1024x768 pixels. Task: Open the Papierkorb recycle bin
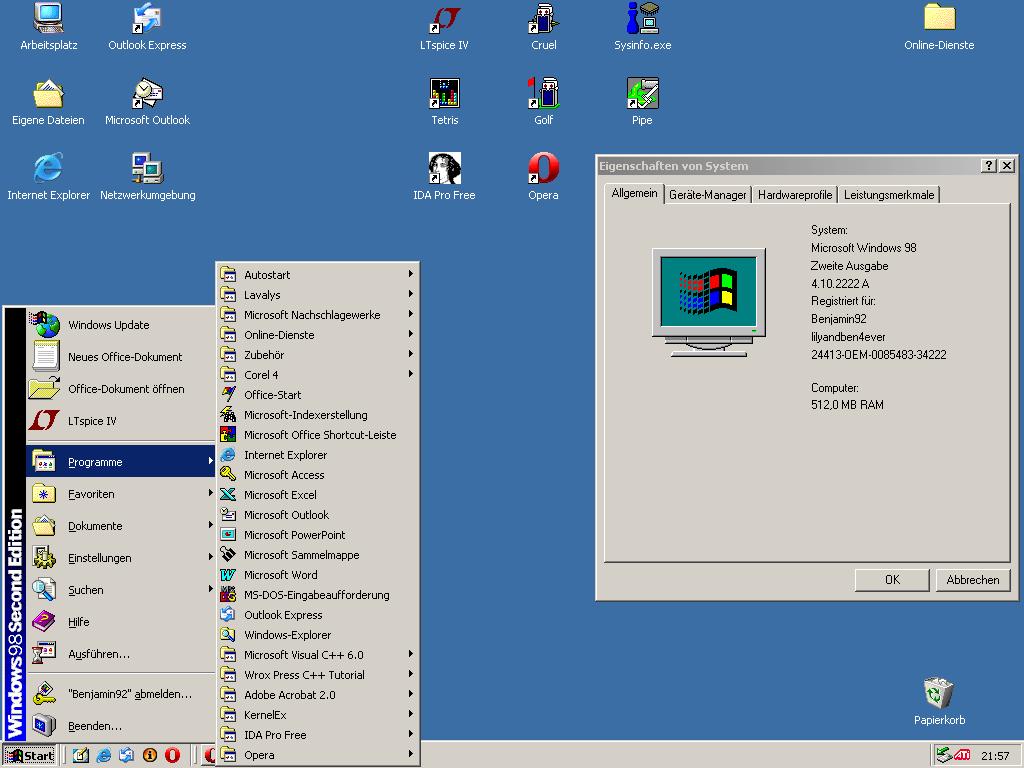point(938,693)
